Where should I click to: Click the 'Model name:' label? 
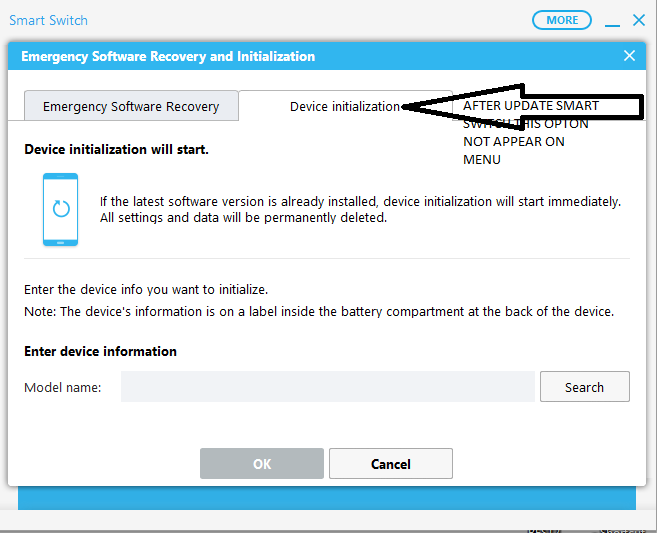click(63, 387)
